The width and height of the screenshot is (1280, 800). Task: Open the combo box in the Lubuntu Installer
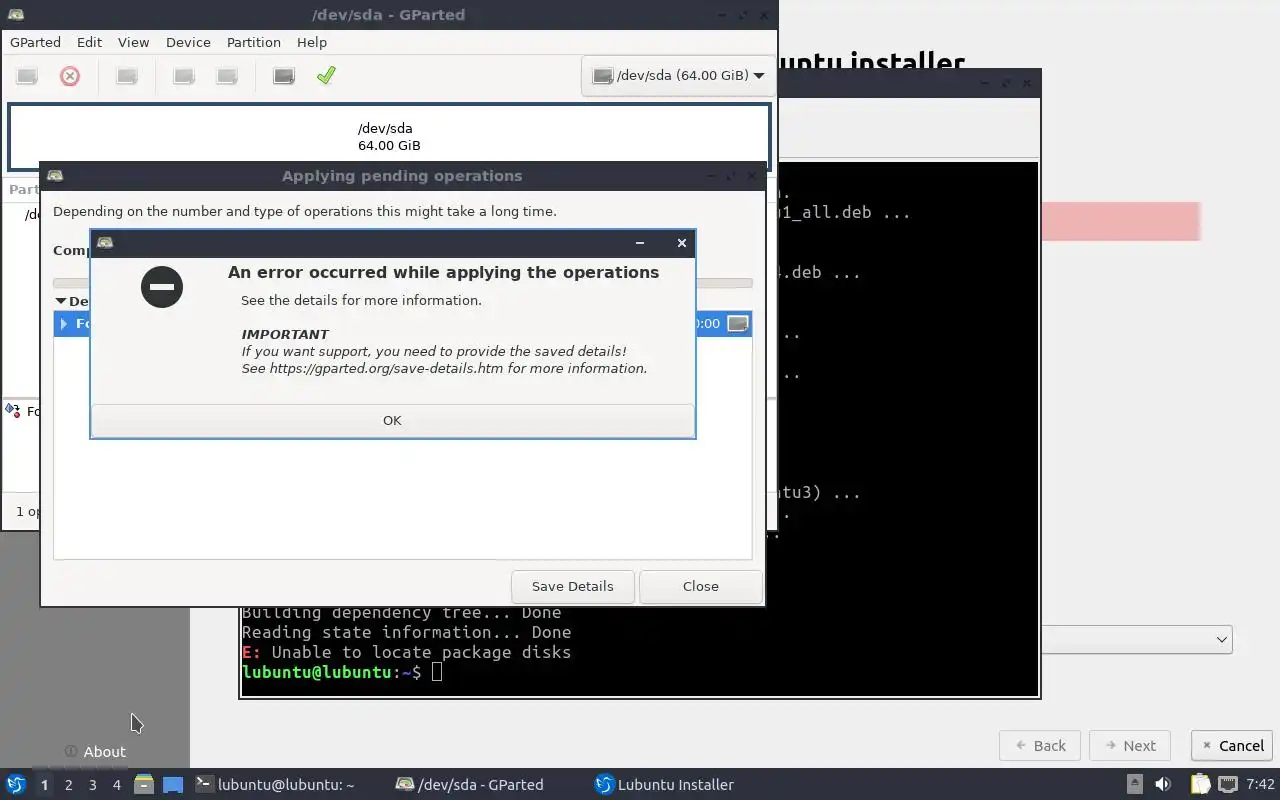click(x=1136, y=639)
